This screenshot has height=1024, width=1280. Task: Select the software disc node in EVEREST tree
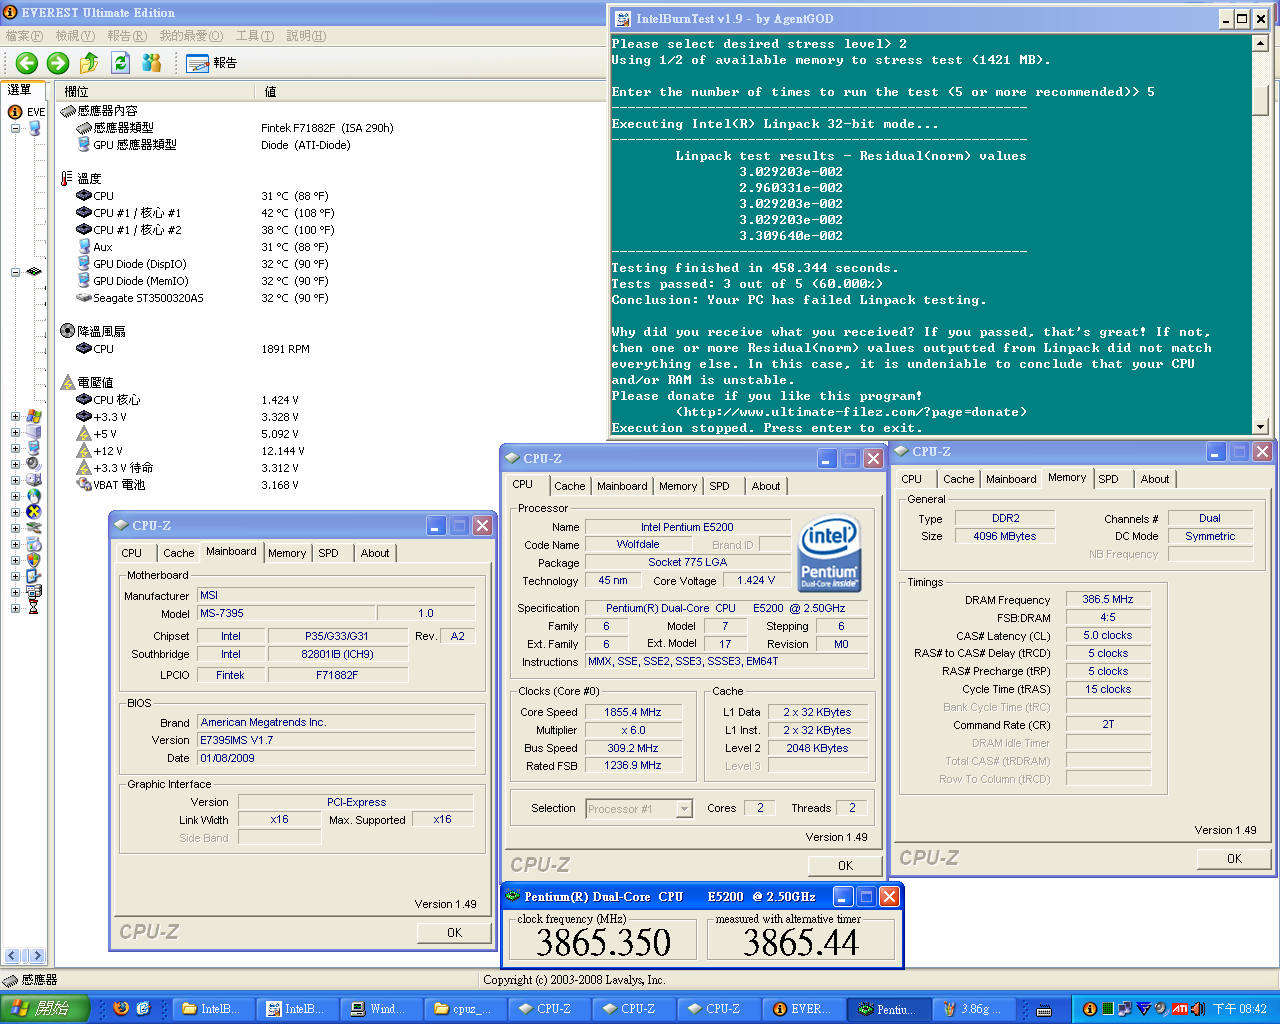(x=34, y=544)
